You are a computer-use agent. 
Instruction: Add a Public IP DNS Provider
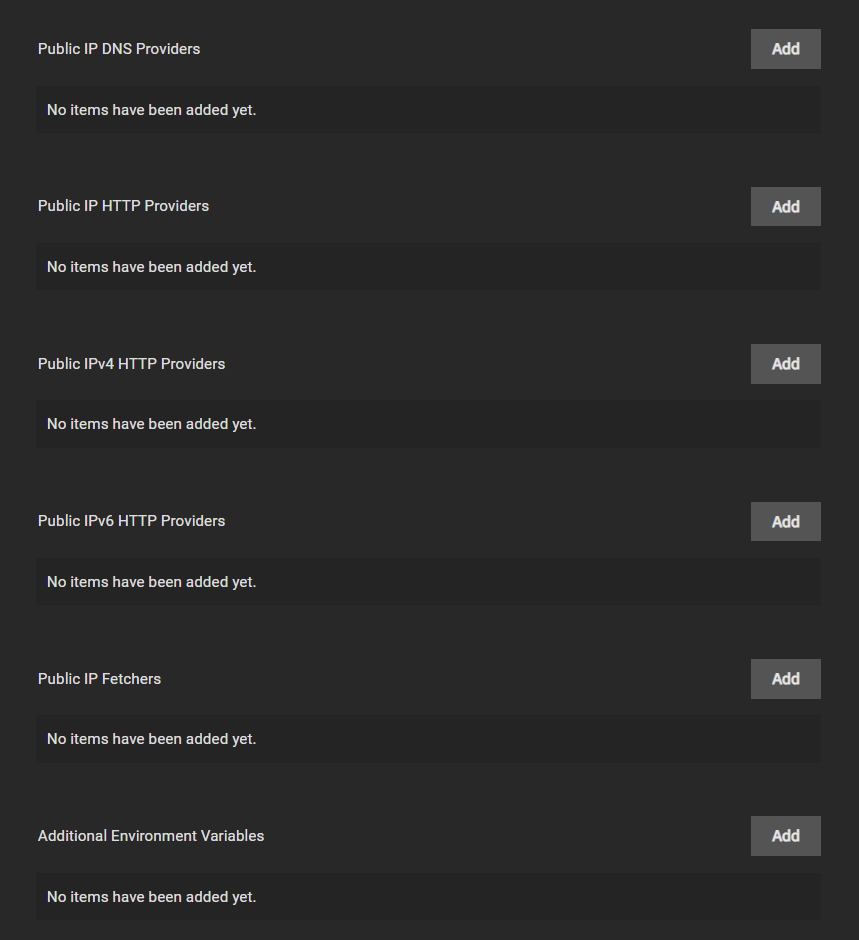point(785,49)
